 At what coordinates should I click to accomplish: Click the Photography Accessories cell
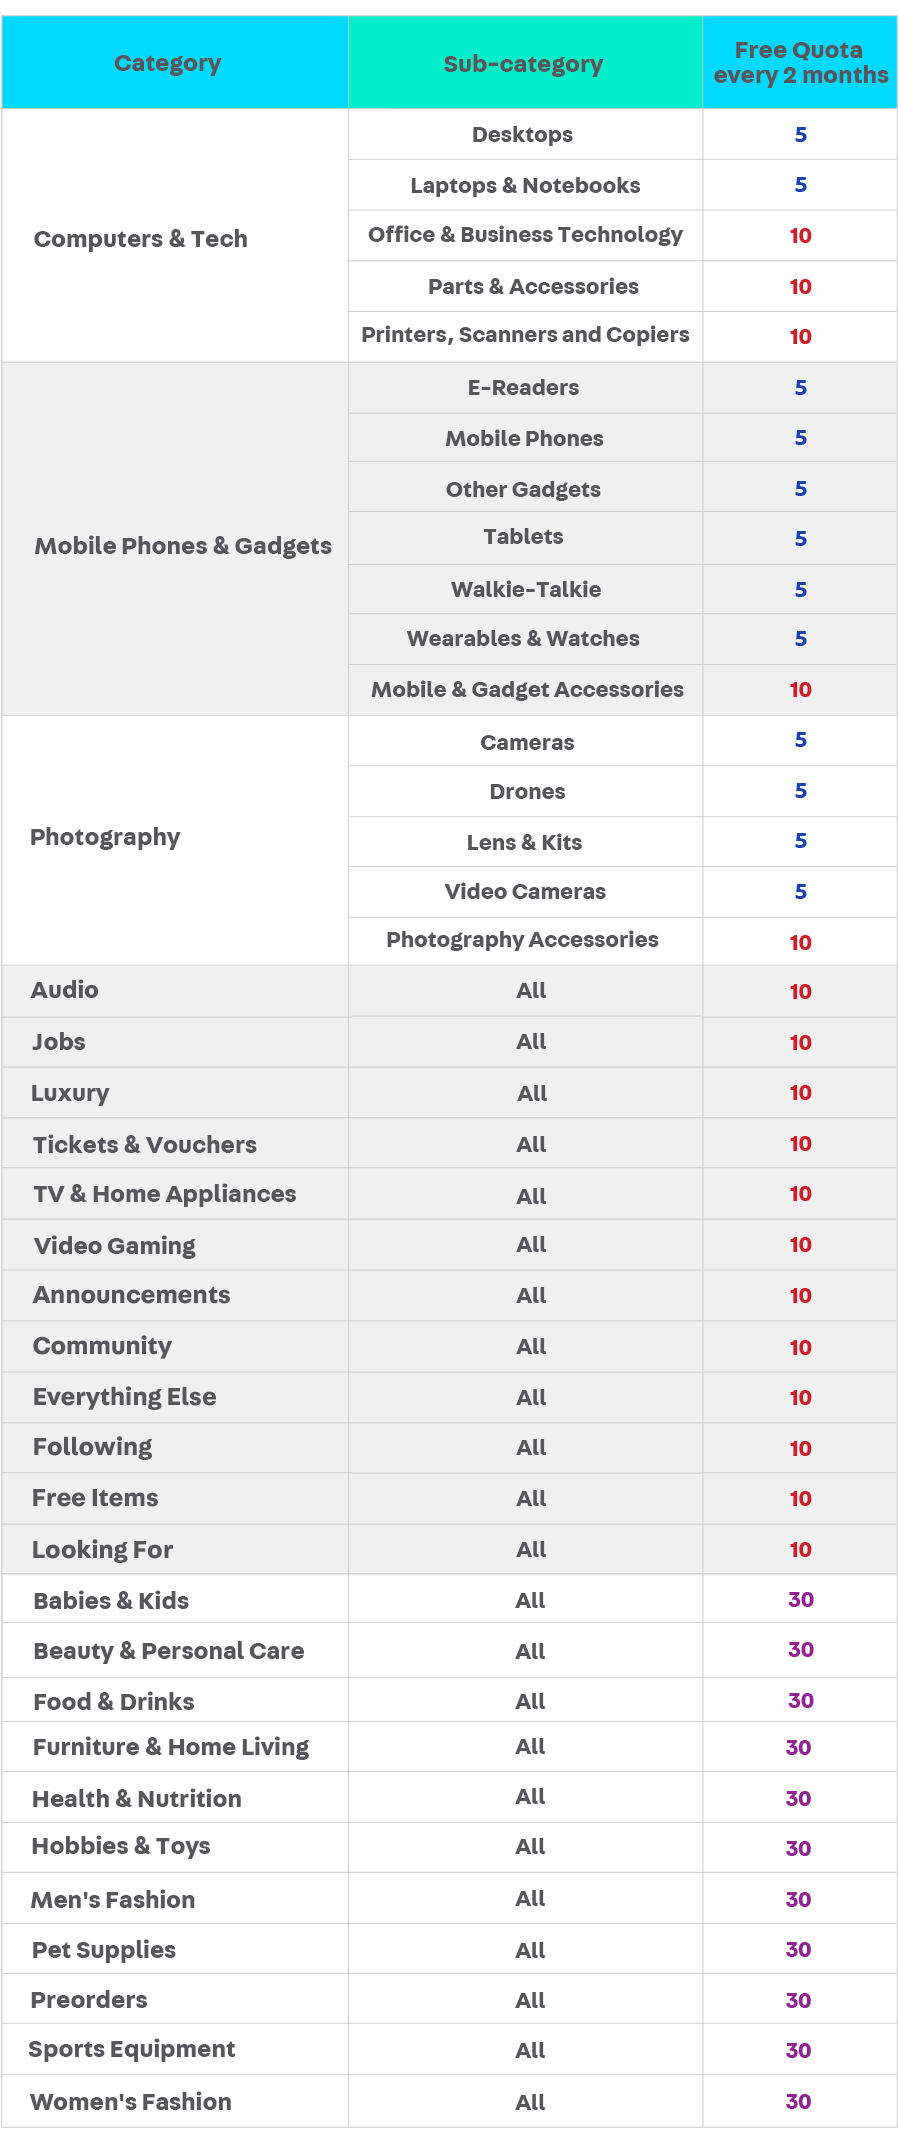[x=525, y=941]
